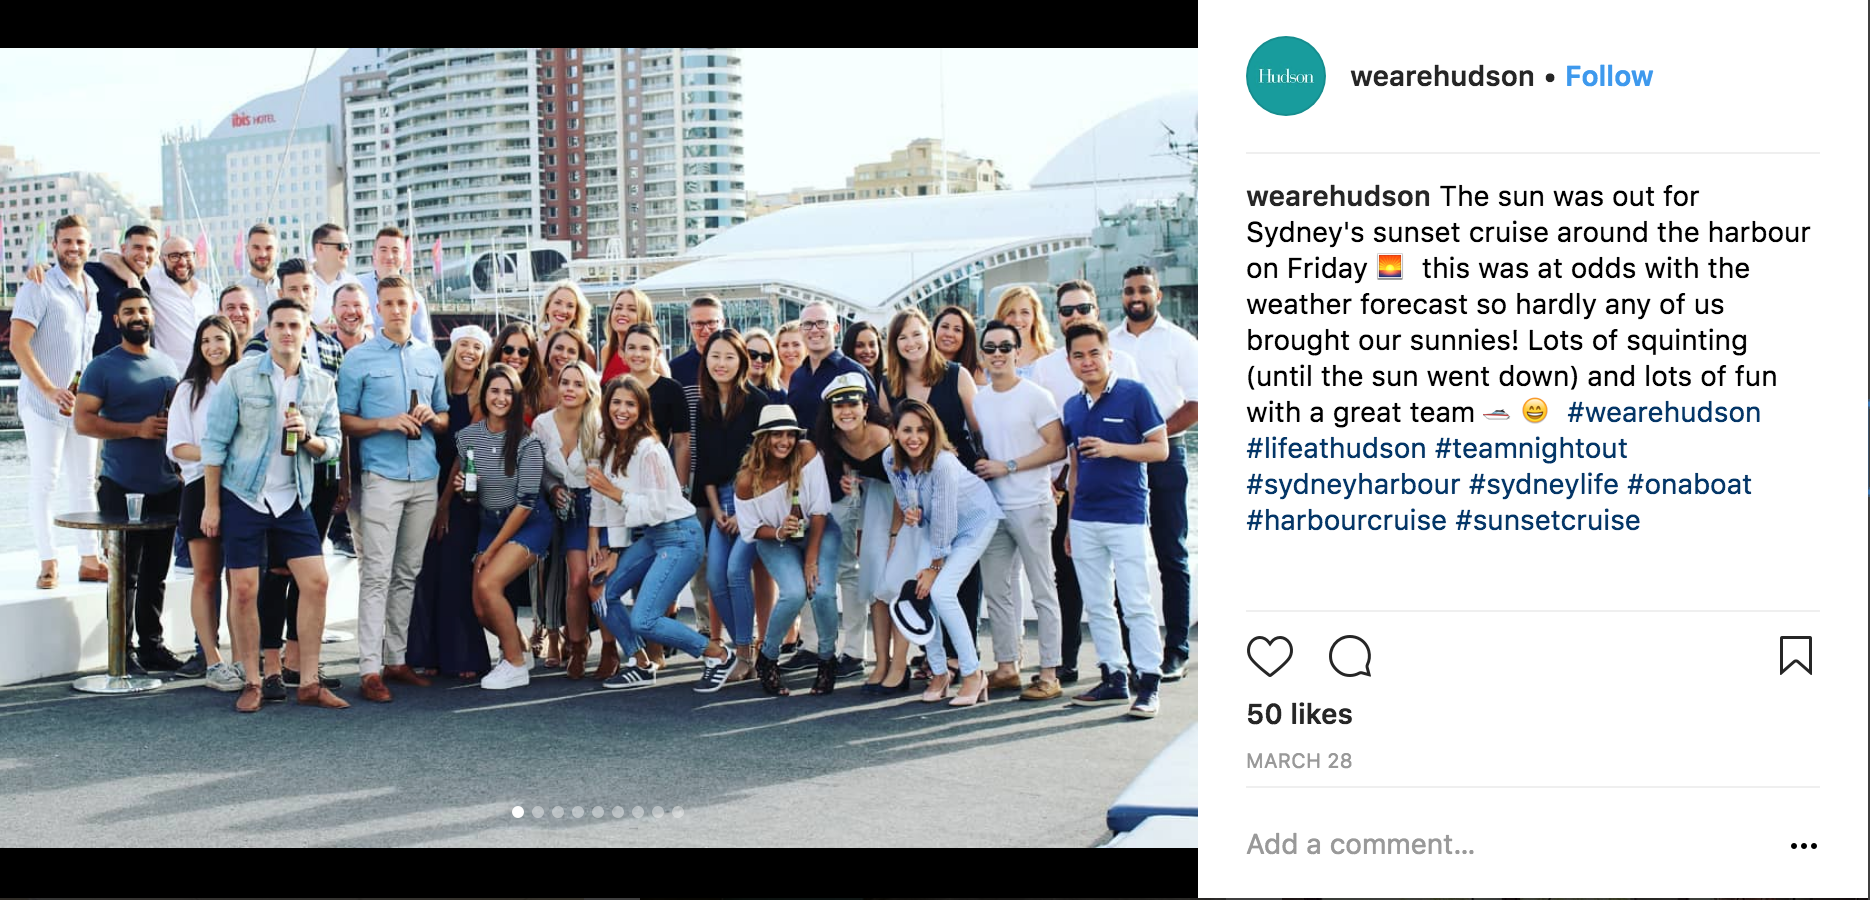Screen dimensions: 1870x900
Task: Follow the wearehudson account
Action: tap(1609, 76)
